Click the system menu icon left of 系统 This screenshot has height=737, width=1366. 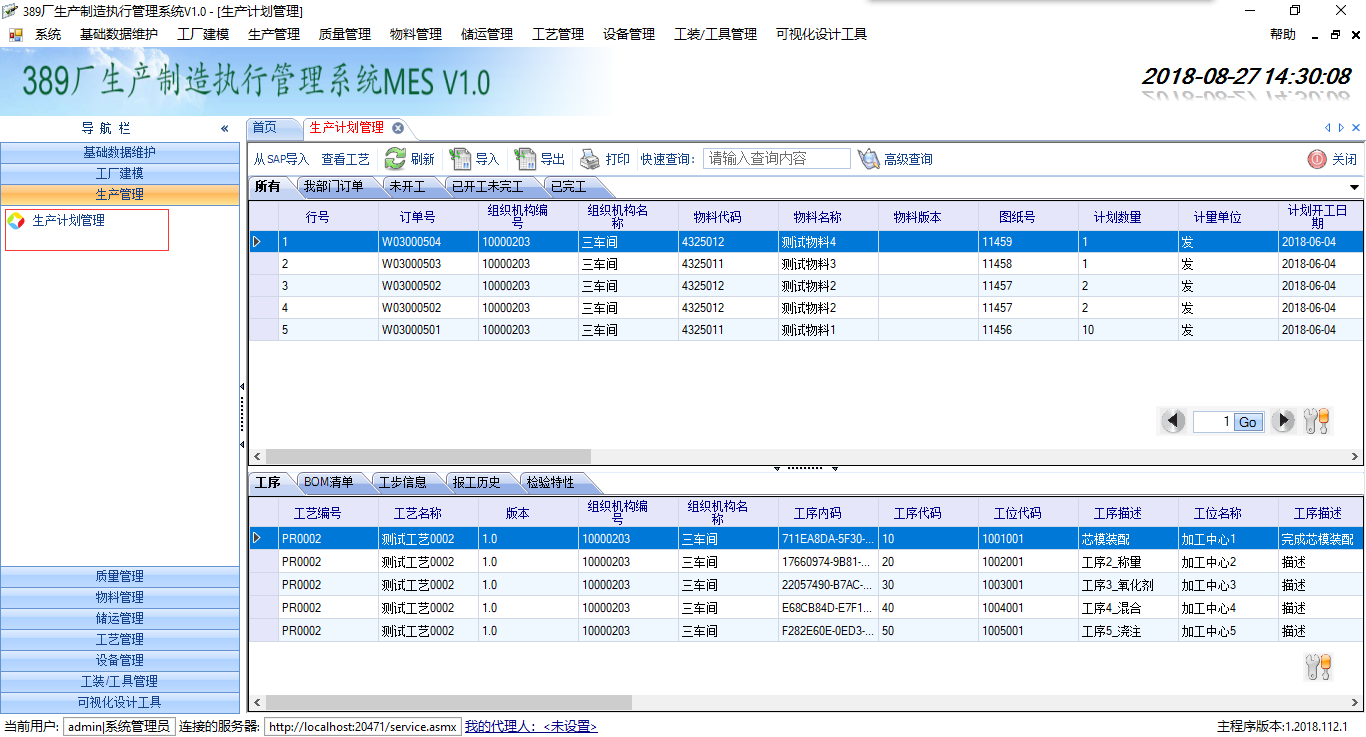point(15,34)
